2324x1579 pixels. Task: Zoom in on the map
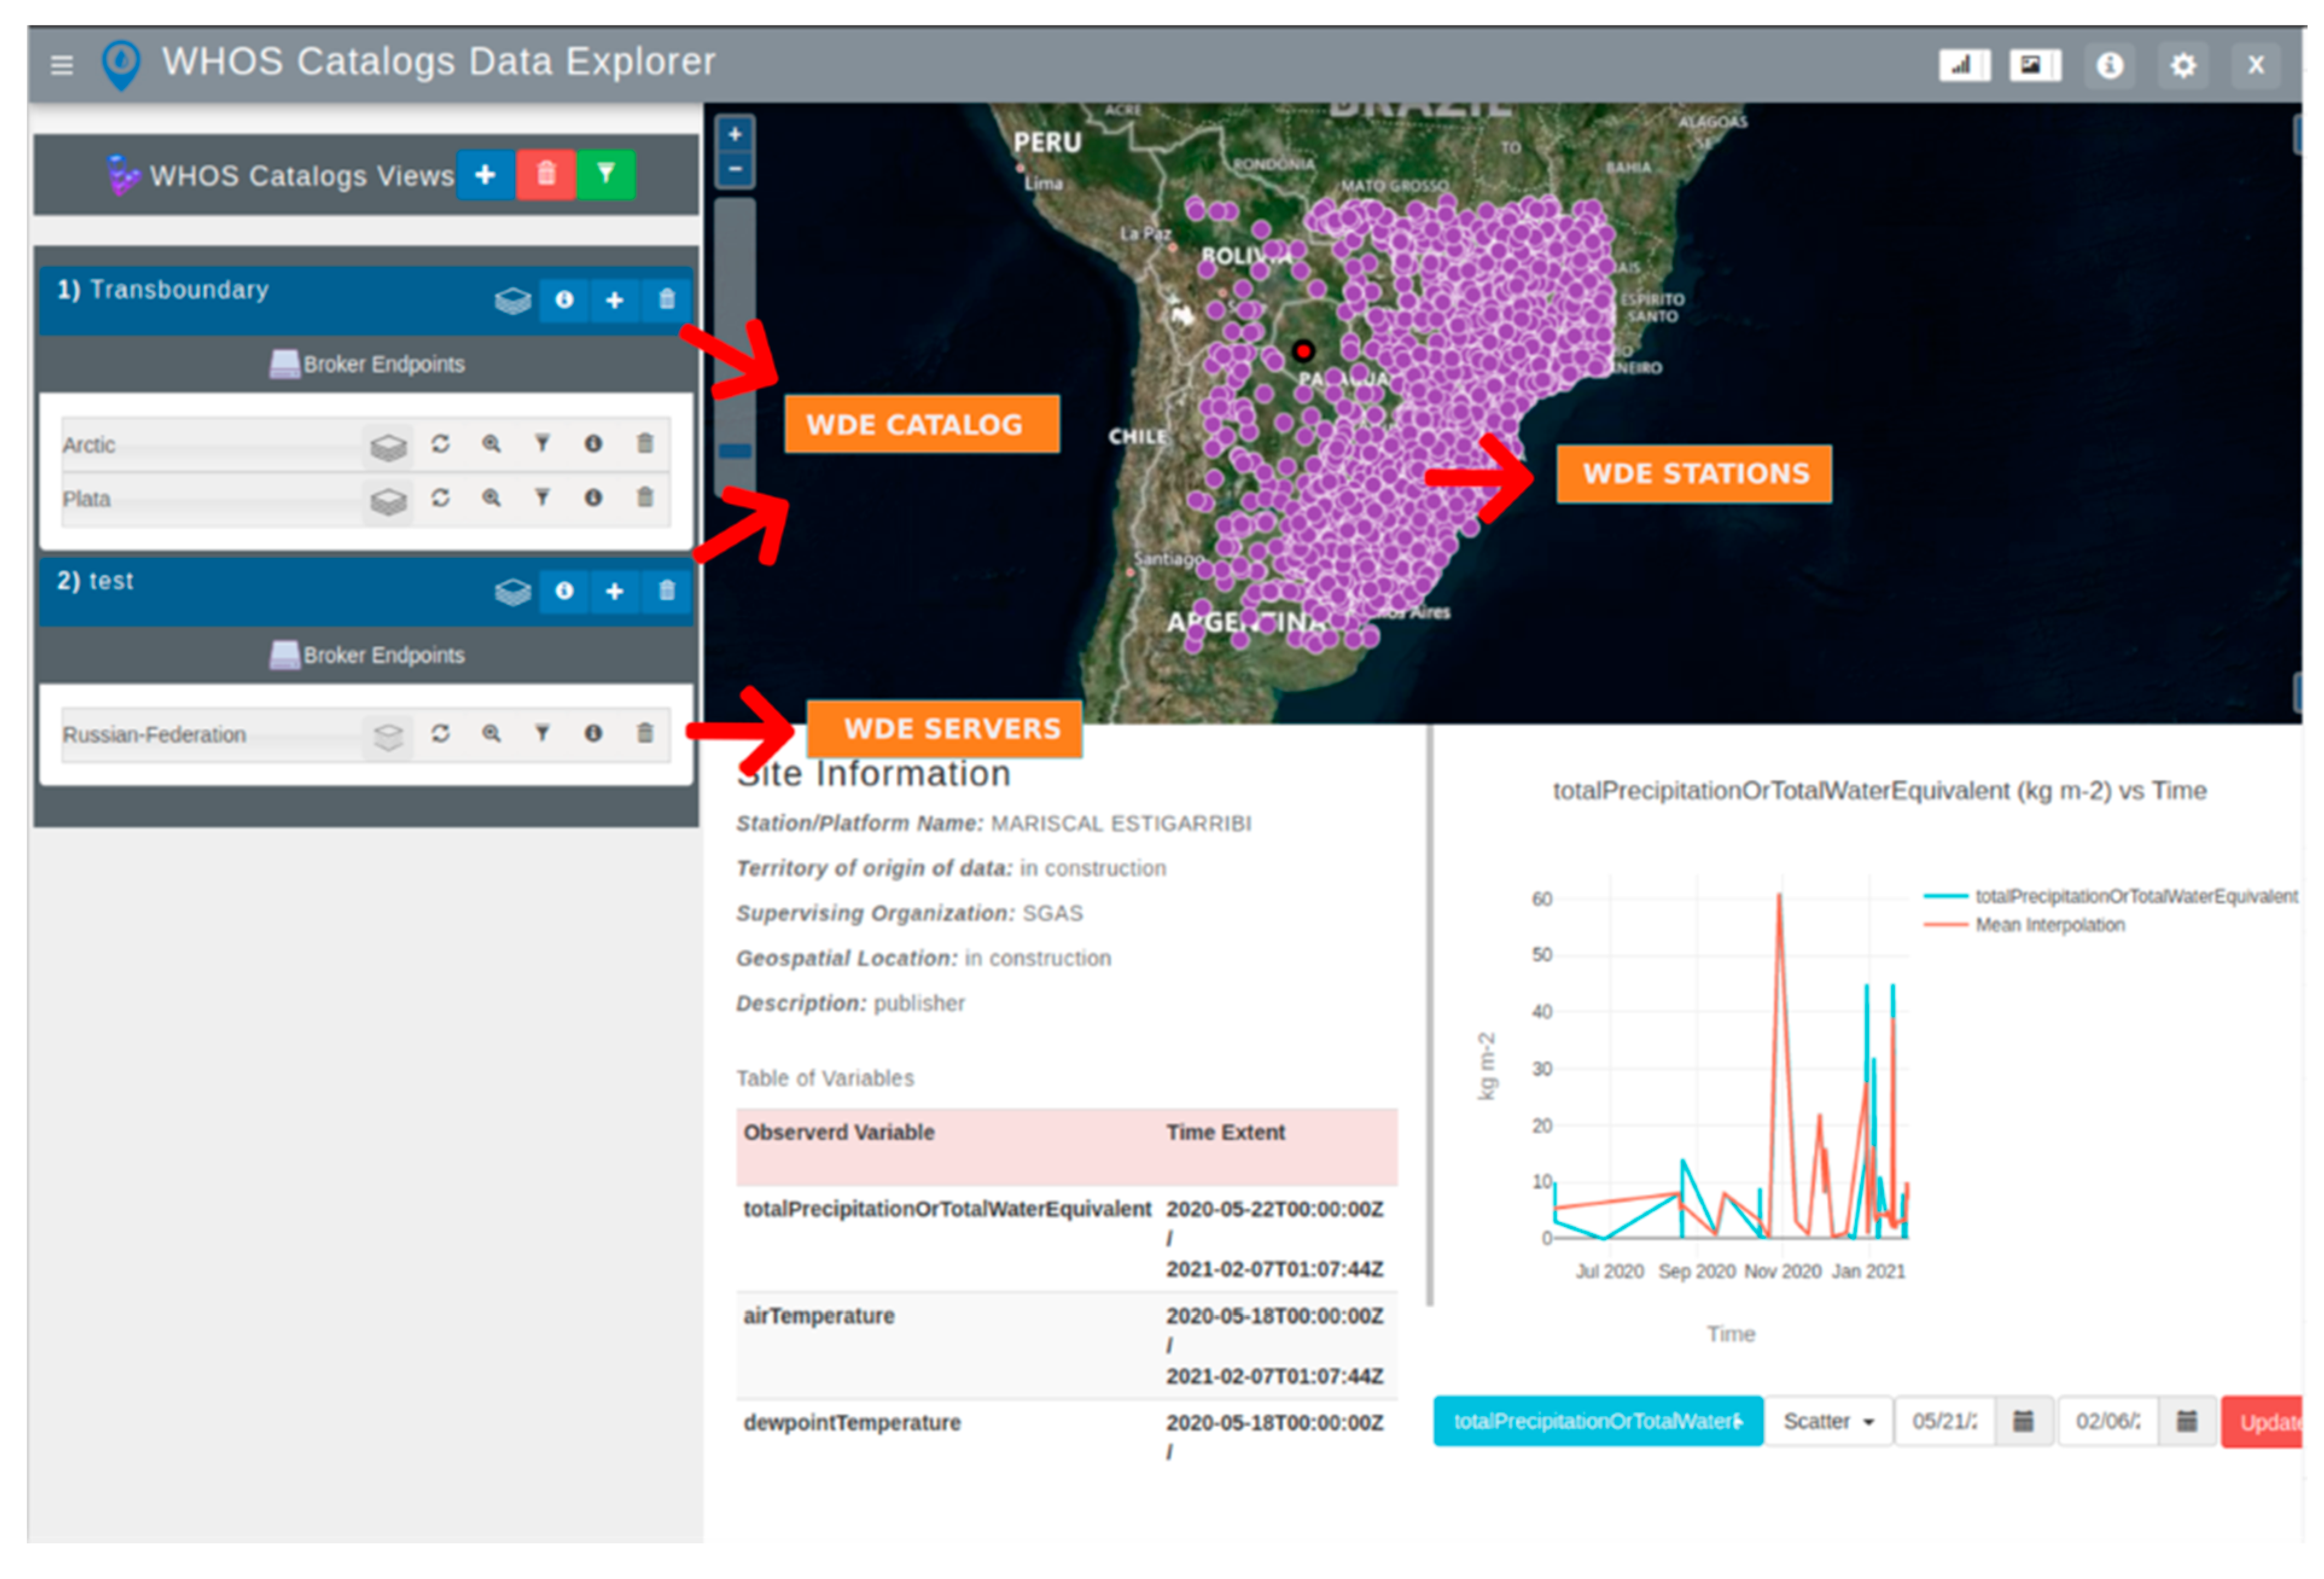[735, 135]
